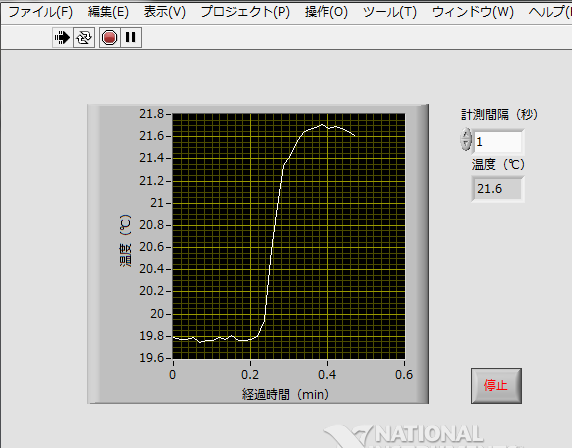This screenshot has width=572, height=448.
Task: Click the 経過時間 (min) x-axis label
Action: (285, 394)
